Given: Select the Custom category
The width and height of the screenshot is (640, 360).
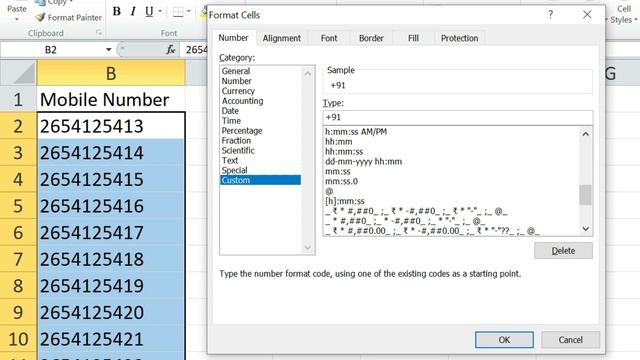Looking at the screenshot, I should (260, 180).
